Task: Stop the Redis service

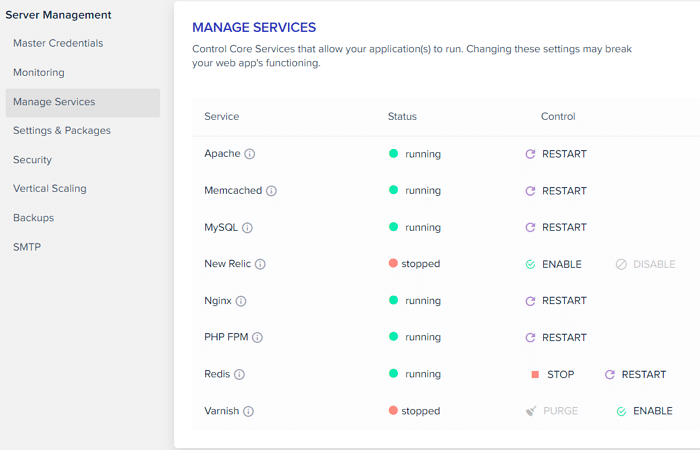Action: 553,375
